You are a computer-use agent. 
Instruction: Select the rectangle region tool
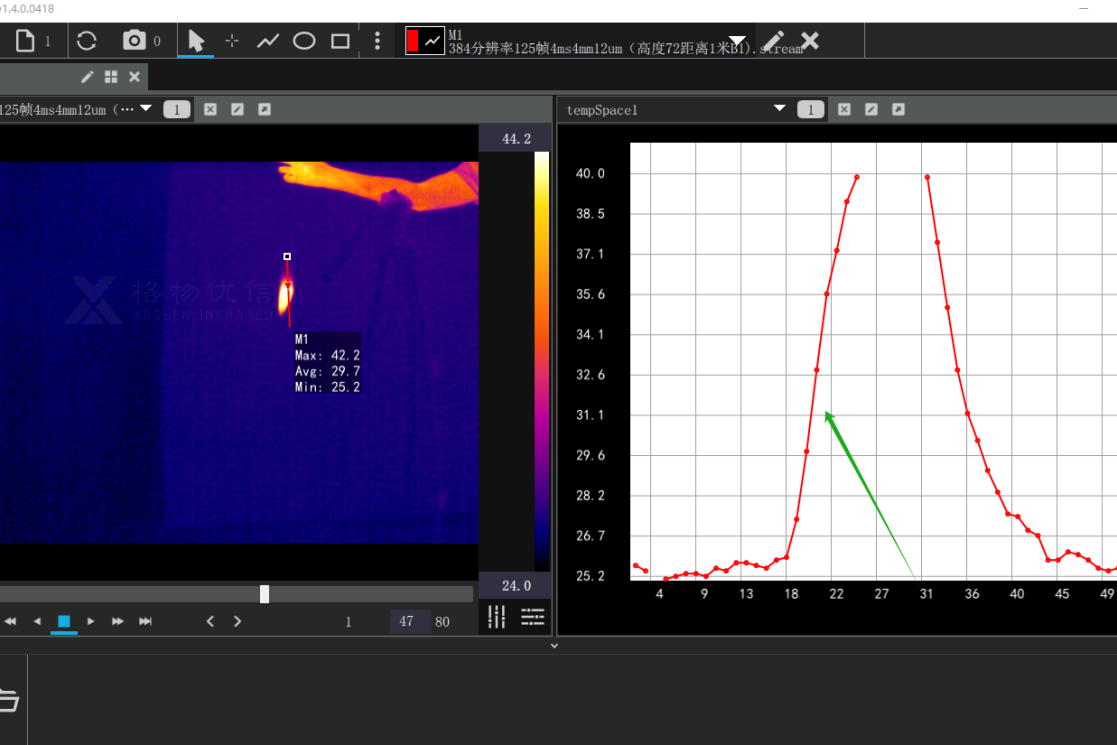click(340, 41)
